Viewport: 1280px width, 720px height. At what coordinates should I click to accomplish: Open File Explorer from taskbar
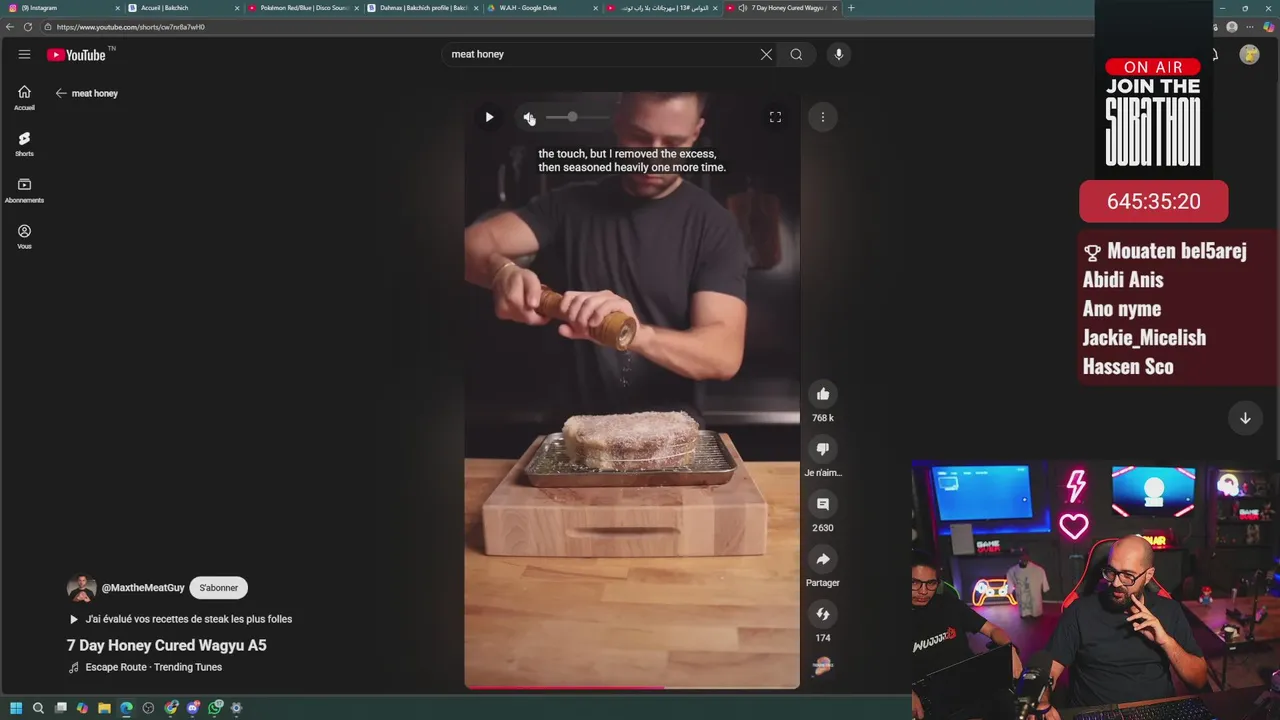(104, 708)
